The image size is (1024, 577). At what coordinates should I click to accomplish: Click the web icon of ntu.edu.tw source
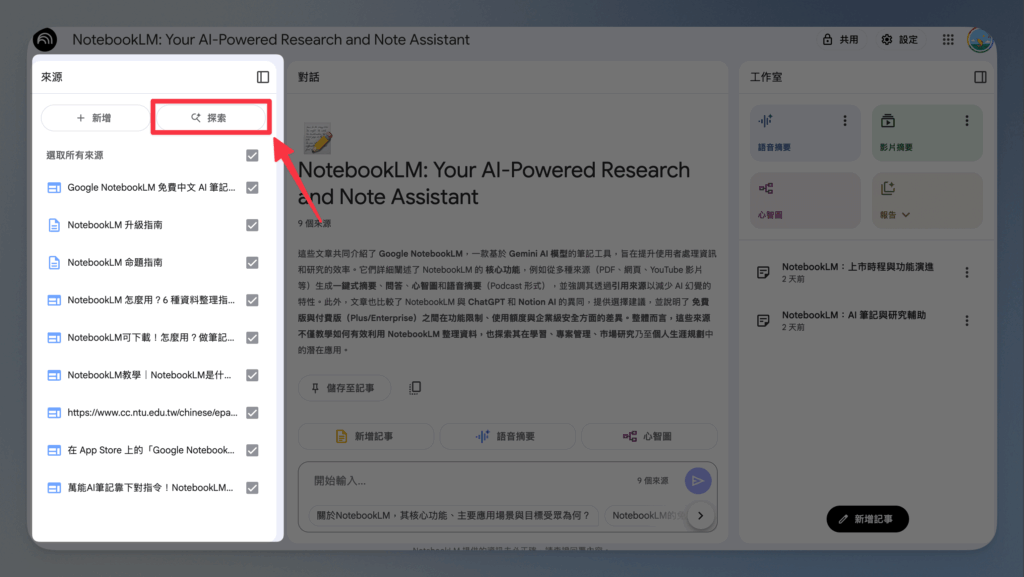click(54, 413)
